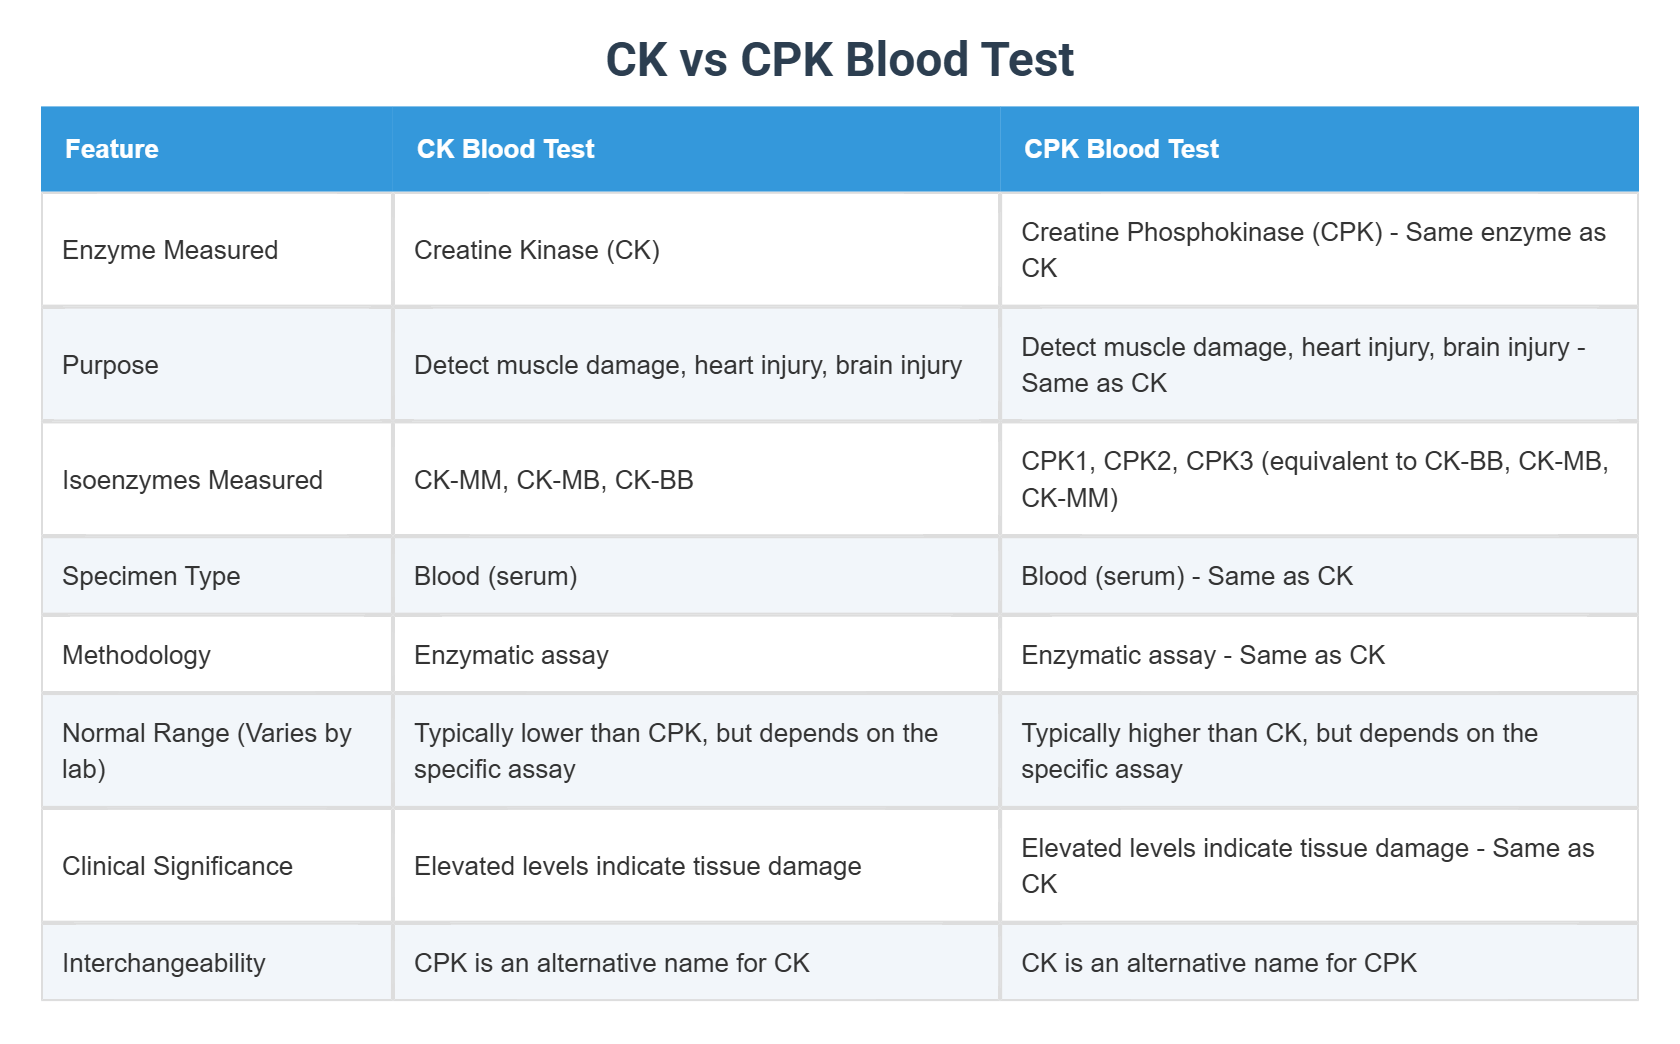Select the Creatine Phosphokinase (CPK) cell
The height and width of the screenshot is (1044, 1680).
click(1319, 250)
